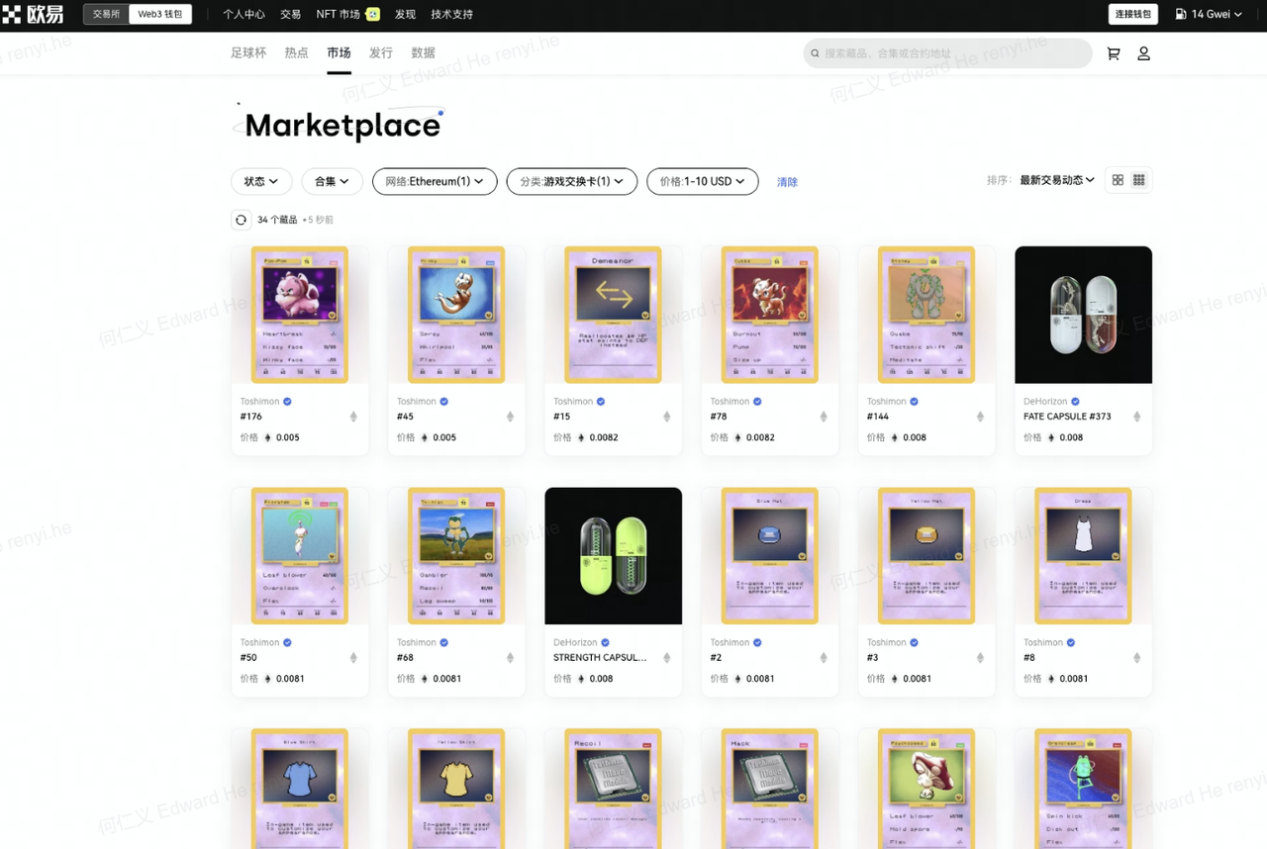The height and width of the screenshot is (849, 1267).
Task: Open the 足球杯 tab
Action: coord(249,53)
